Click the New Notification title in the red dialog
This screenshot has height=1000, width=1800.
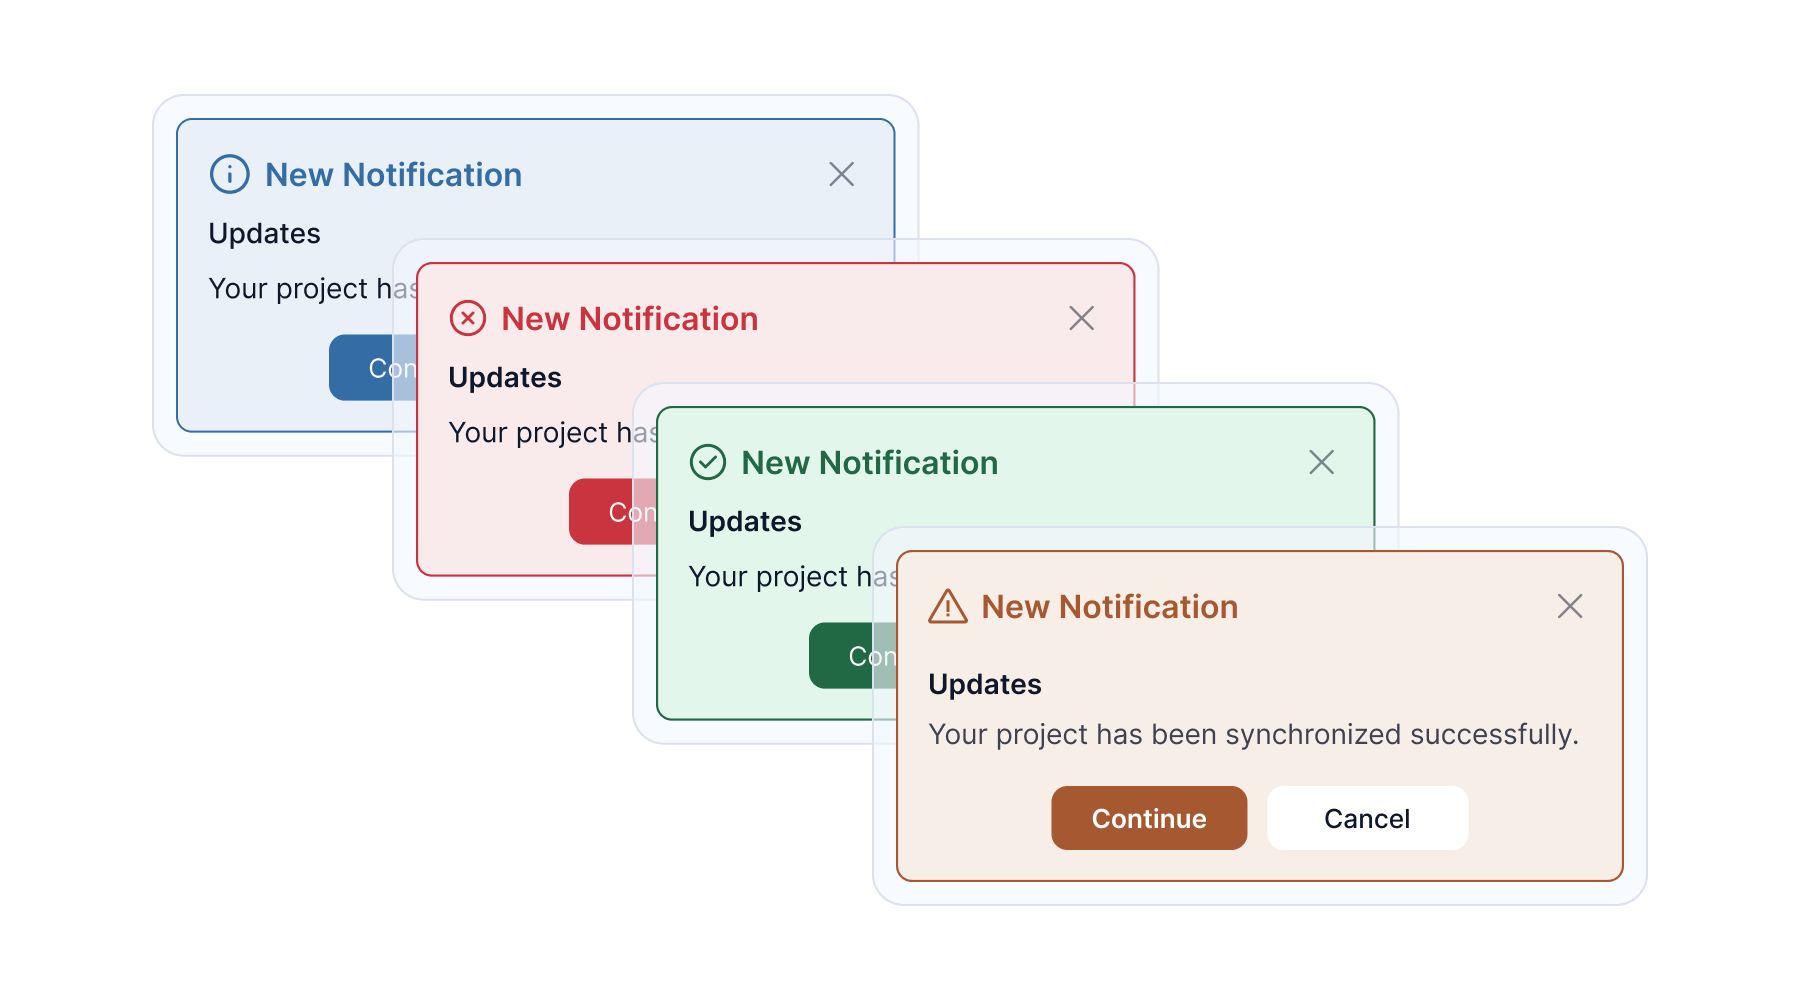pyautogui.click(x=629, y=318)
